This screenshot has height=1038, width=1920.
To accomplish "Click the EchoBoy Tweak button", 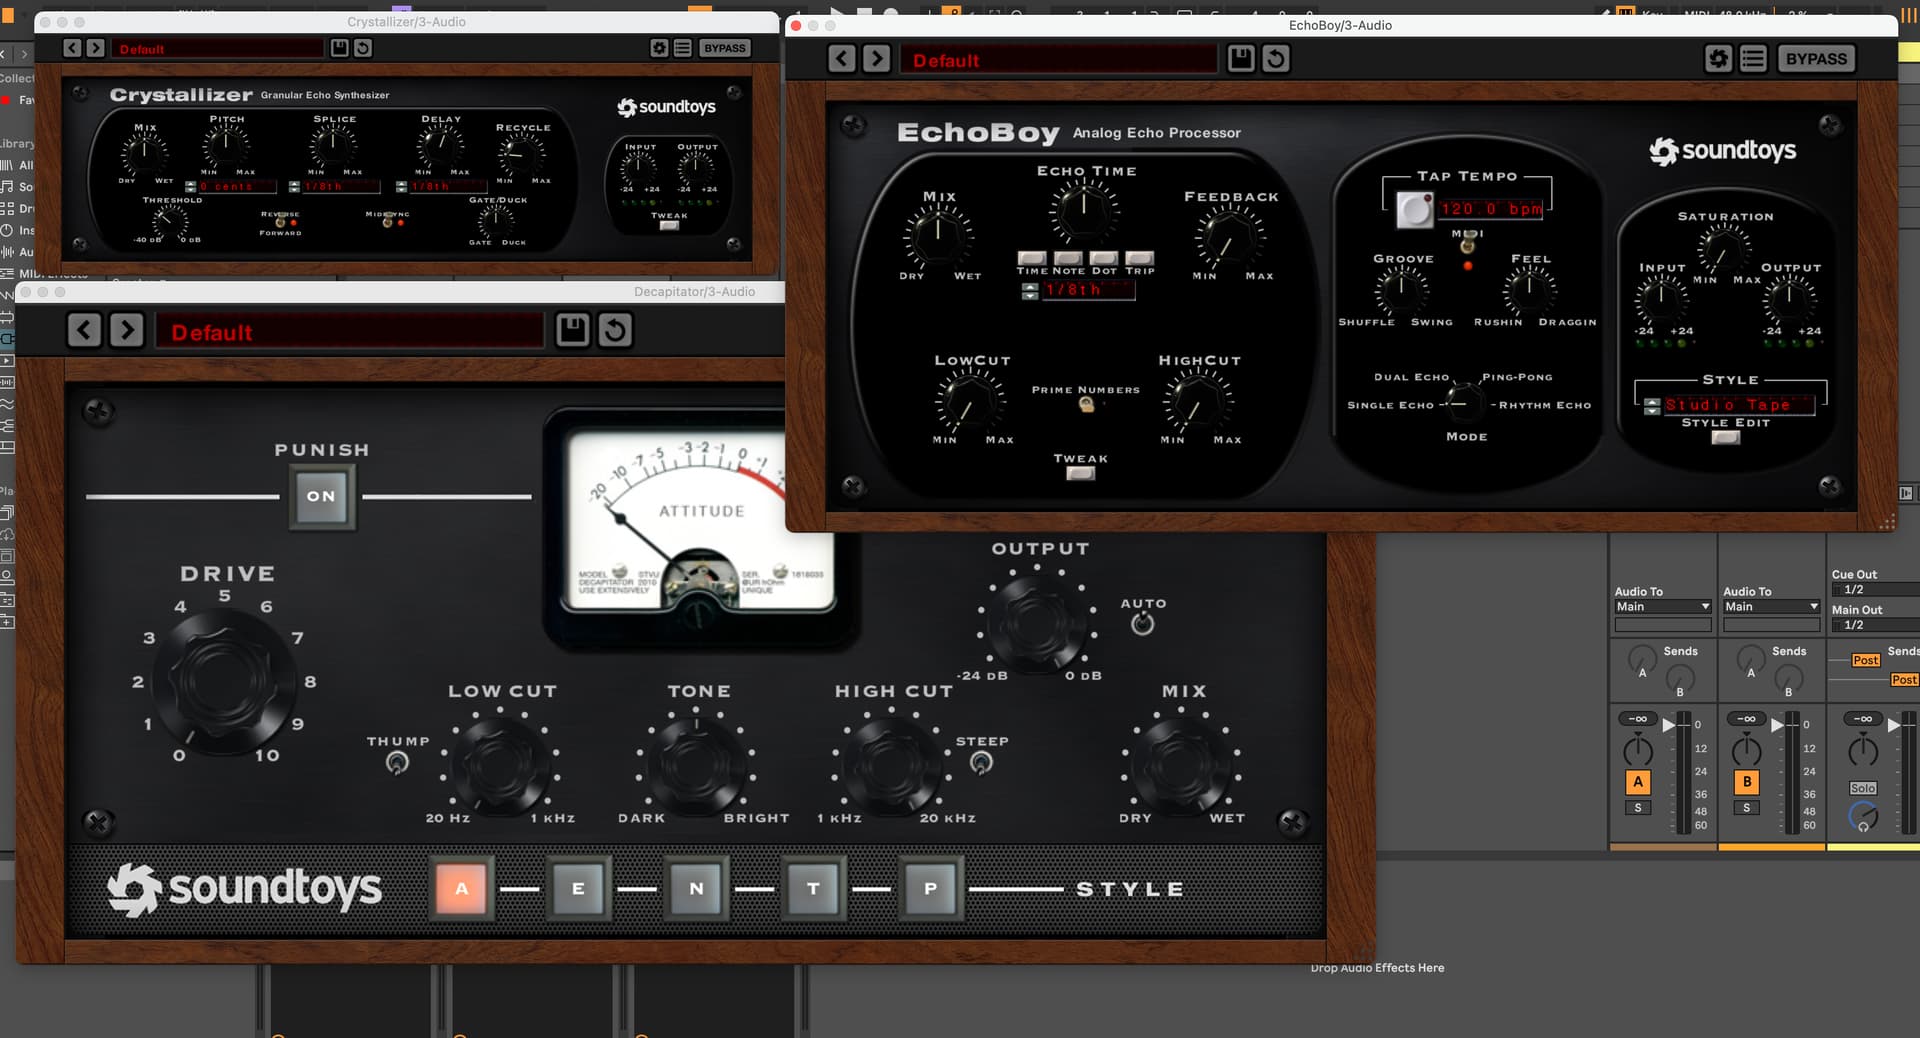I will 1080,474.
